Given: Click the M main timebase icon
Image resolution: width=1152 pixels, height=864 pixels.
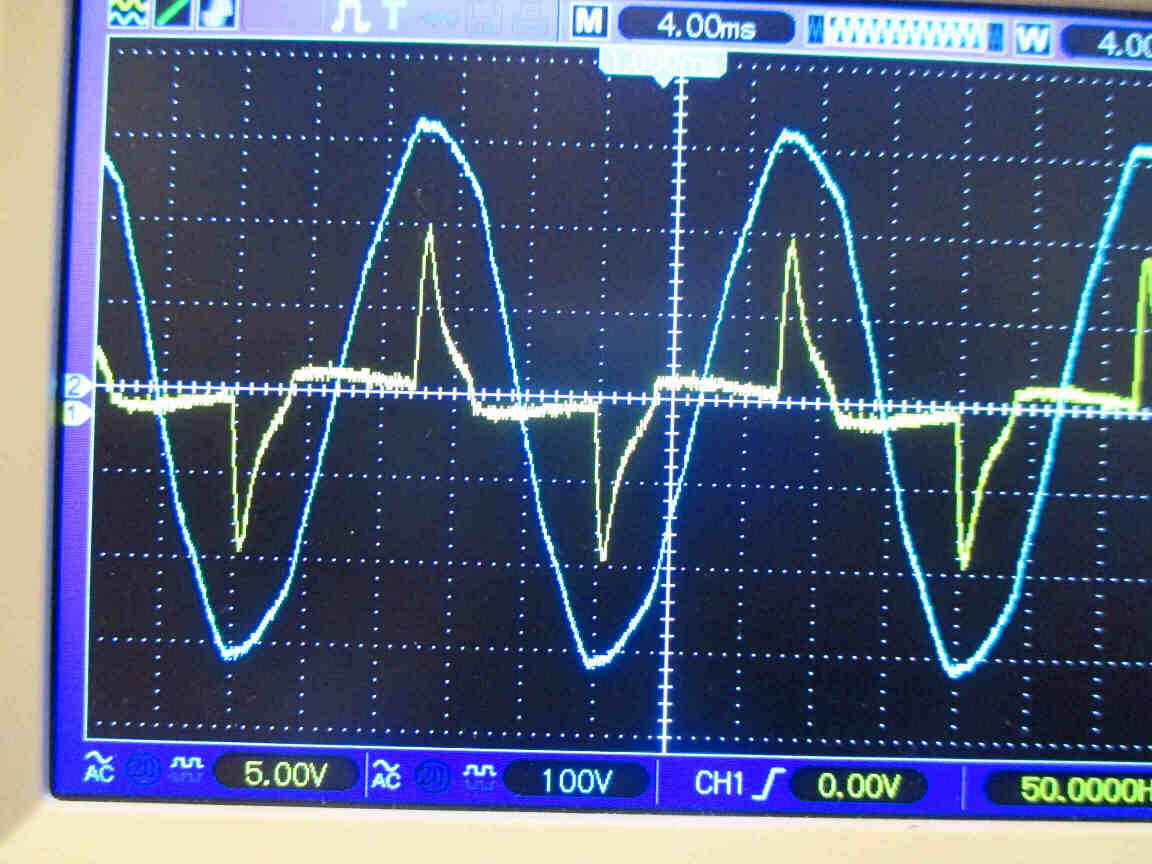Looking at the screenshot, I should (x=589, y=22).
